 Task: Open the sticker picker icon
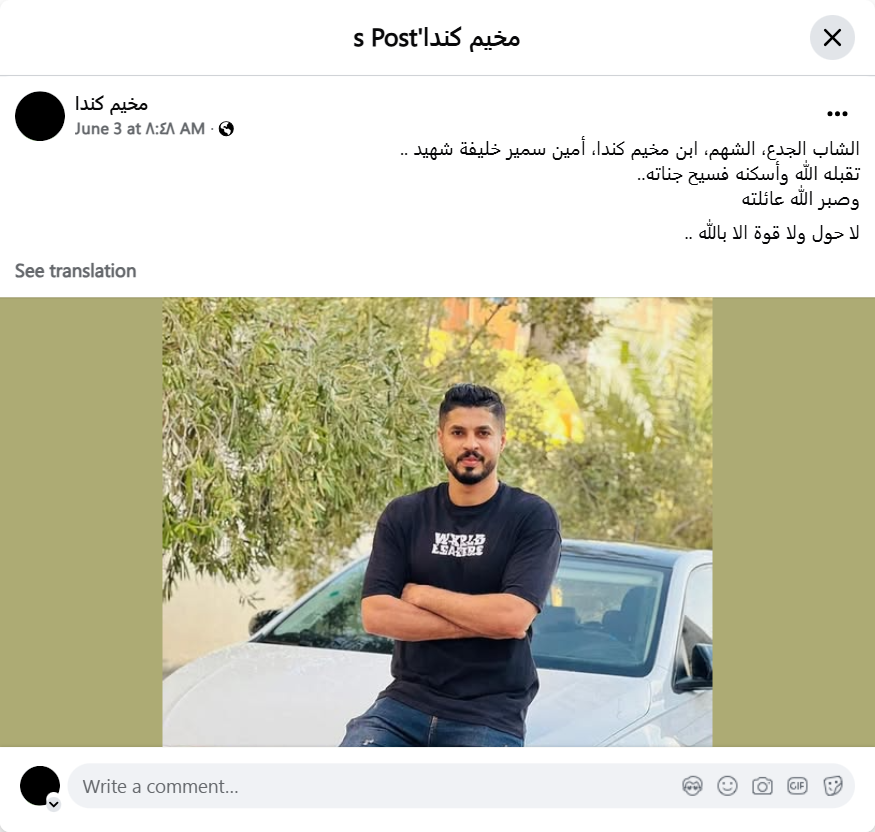833,786
